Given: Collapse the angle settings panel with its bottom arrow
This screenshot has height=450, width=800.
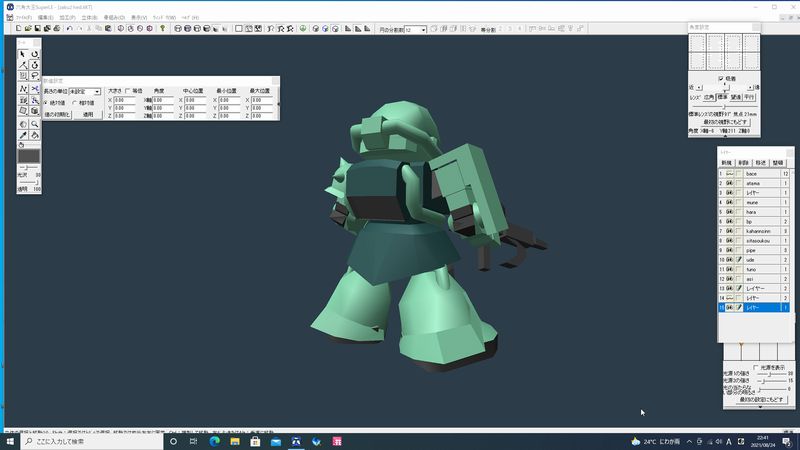Looking at the screenshot, I should pyautogui.click(x=725, y=136).
